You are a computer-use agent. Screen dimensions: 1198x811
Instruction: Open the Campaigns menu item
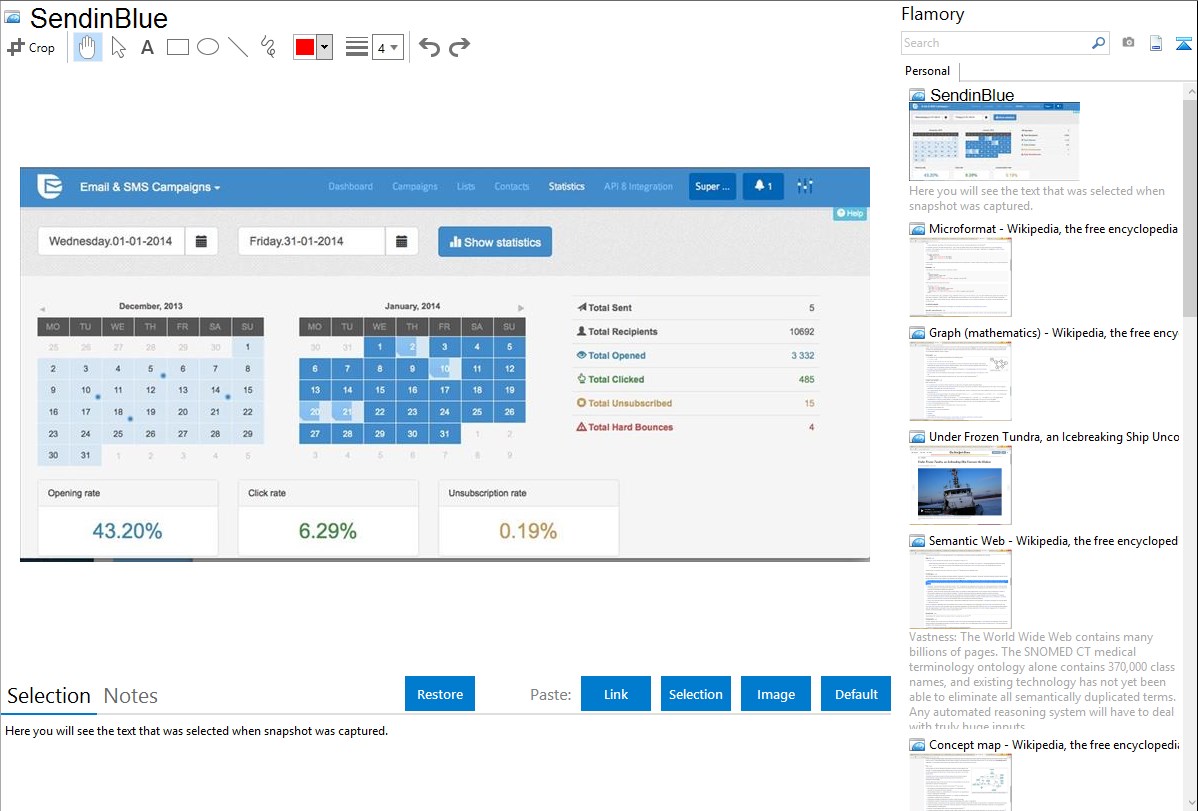(x=415, y=187)
